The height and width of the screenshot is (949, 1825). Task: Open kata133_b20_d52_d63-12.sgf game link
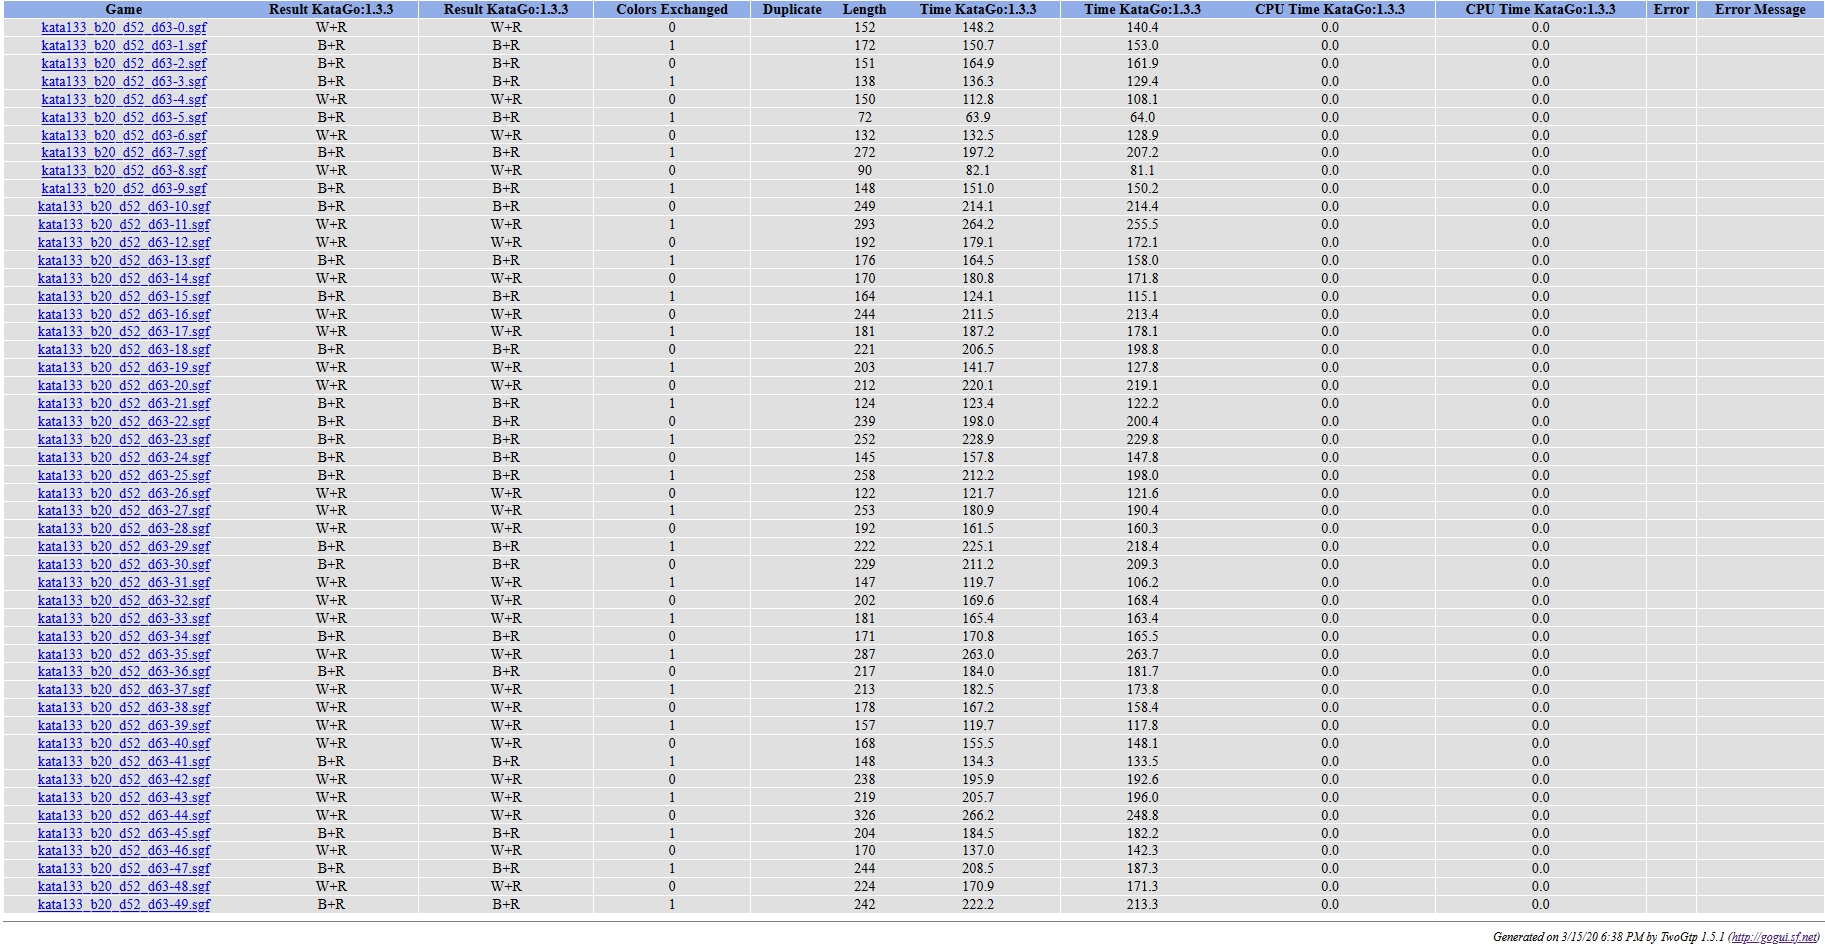tap(124, 243)
